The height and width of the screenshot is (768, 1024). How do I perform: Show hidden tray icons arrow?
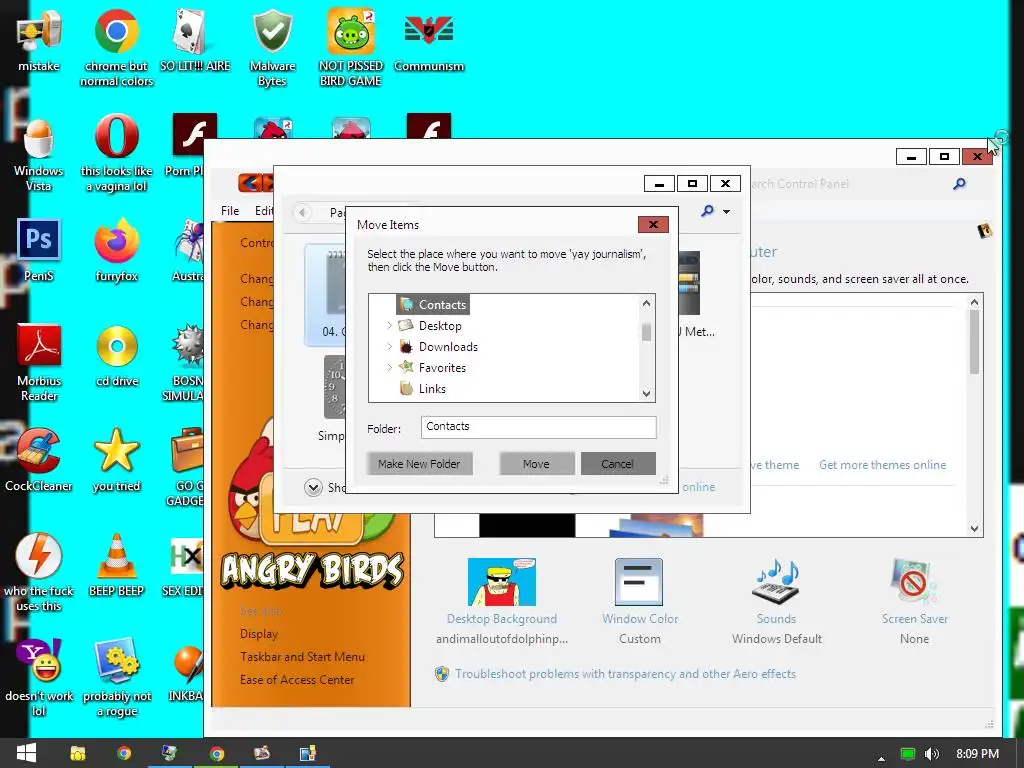pyautogui.click(x=882, y=758)
